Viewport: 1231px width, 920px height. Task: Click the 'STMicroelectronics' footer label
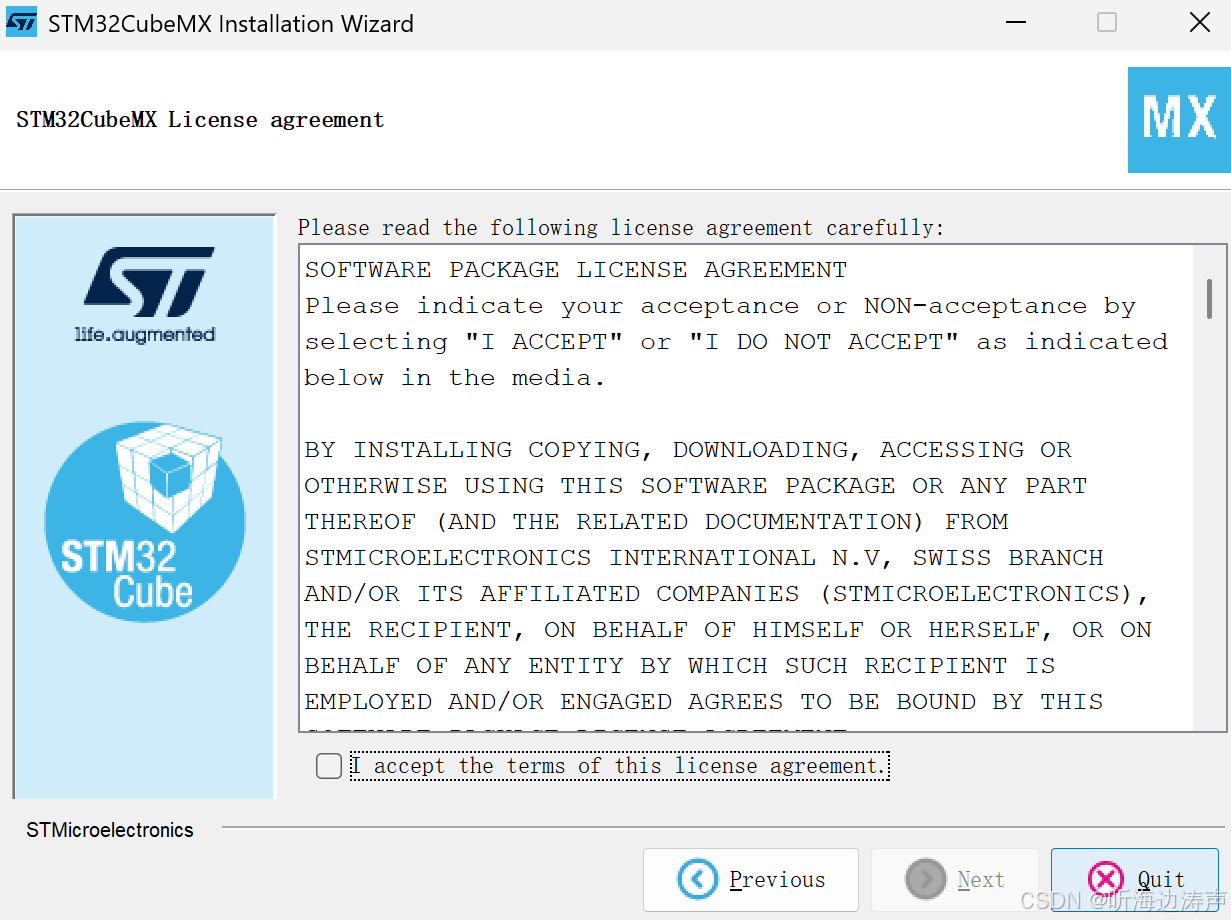click(110, 830)
